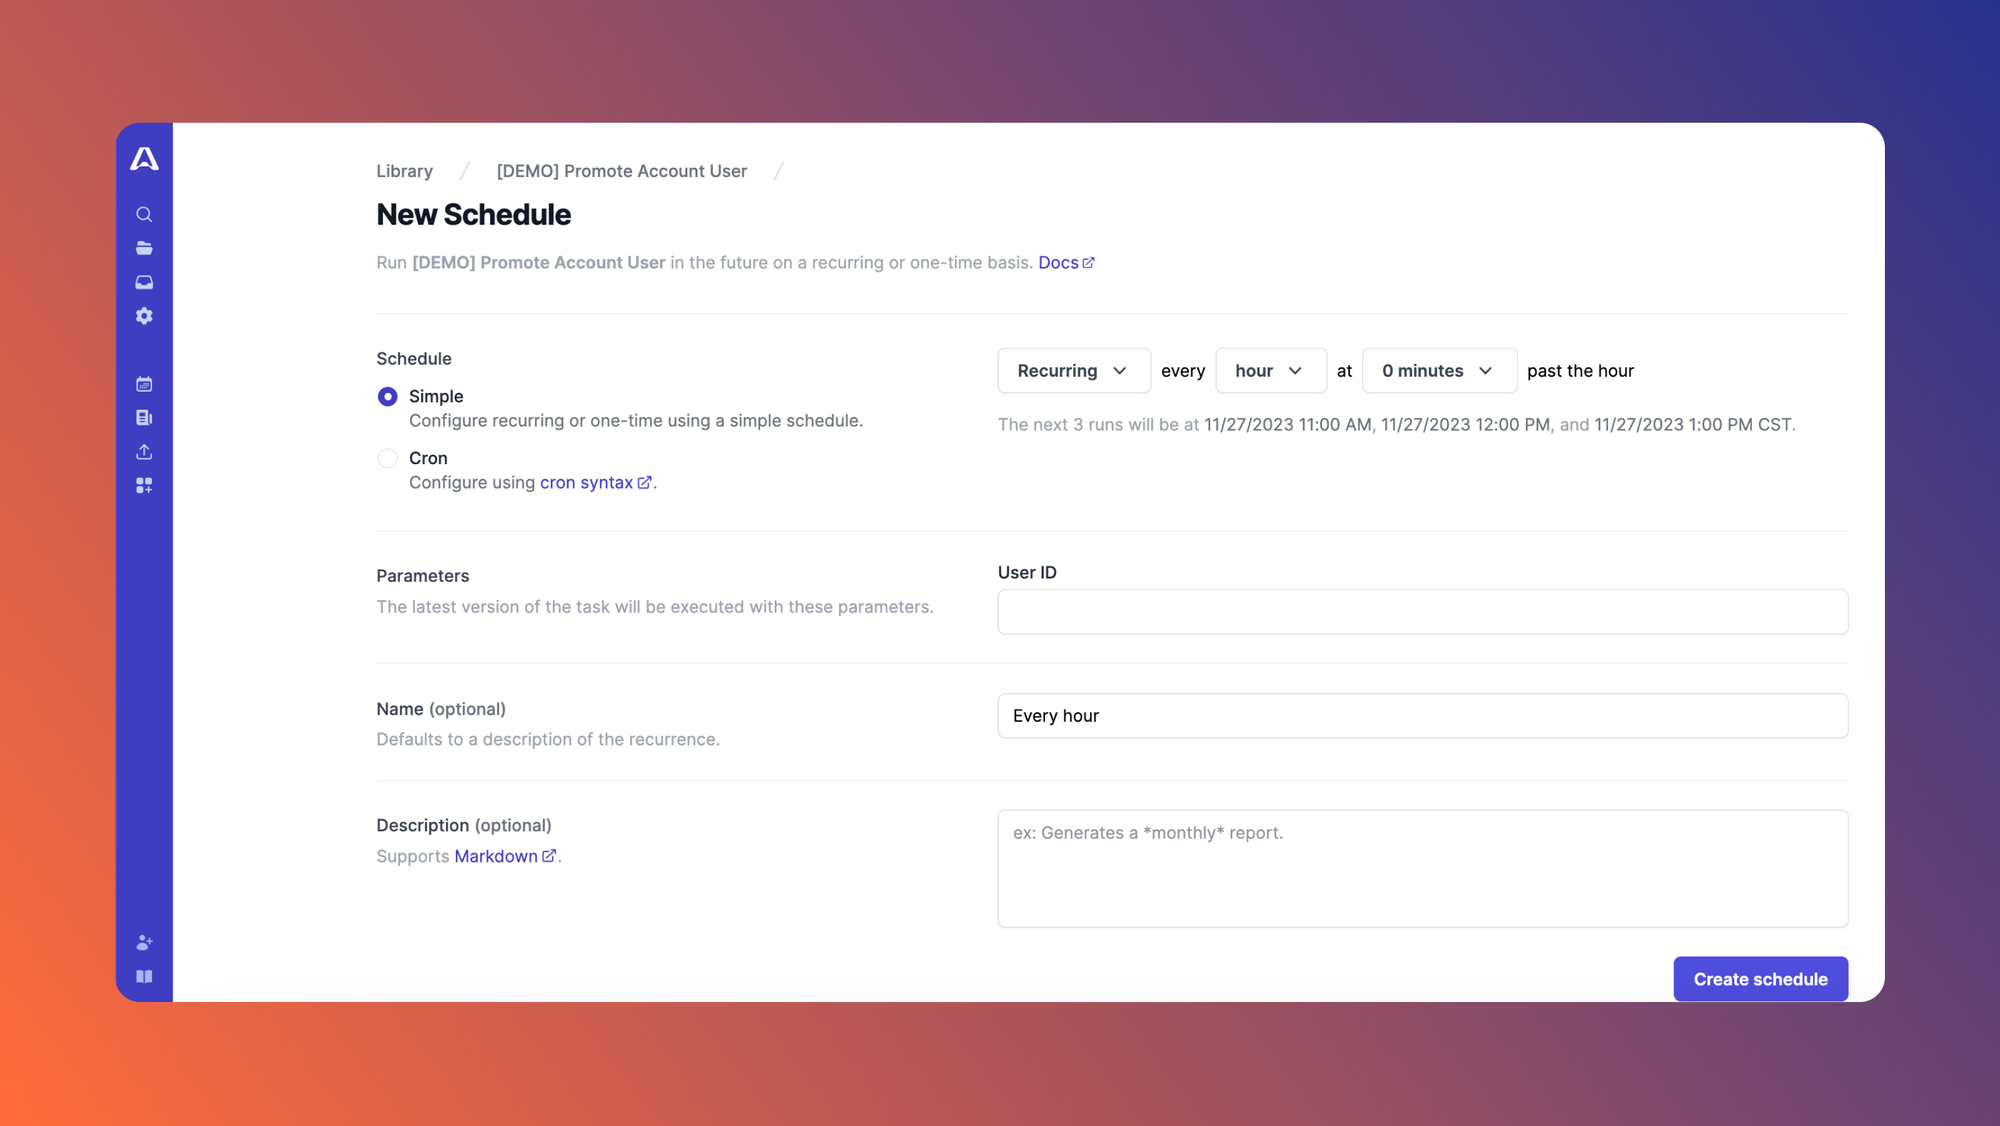The image size is (2000, 1126).
Task: Navigate to Library breadcrumb
Action: tap(404, 170)
